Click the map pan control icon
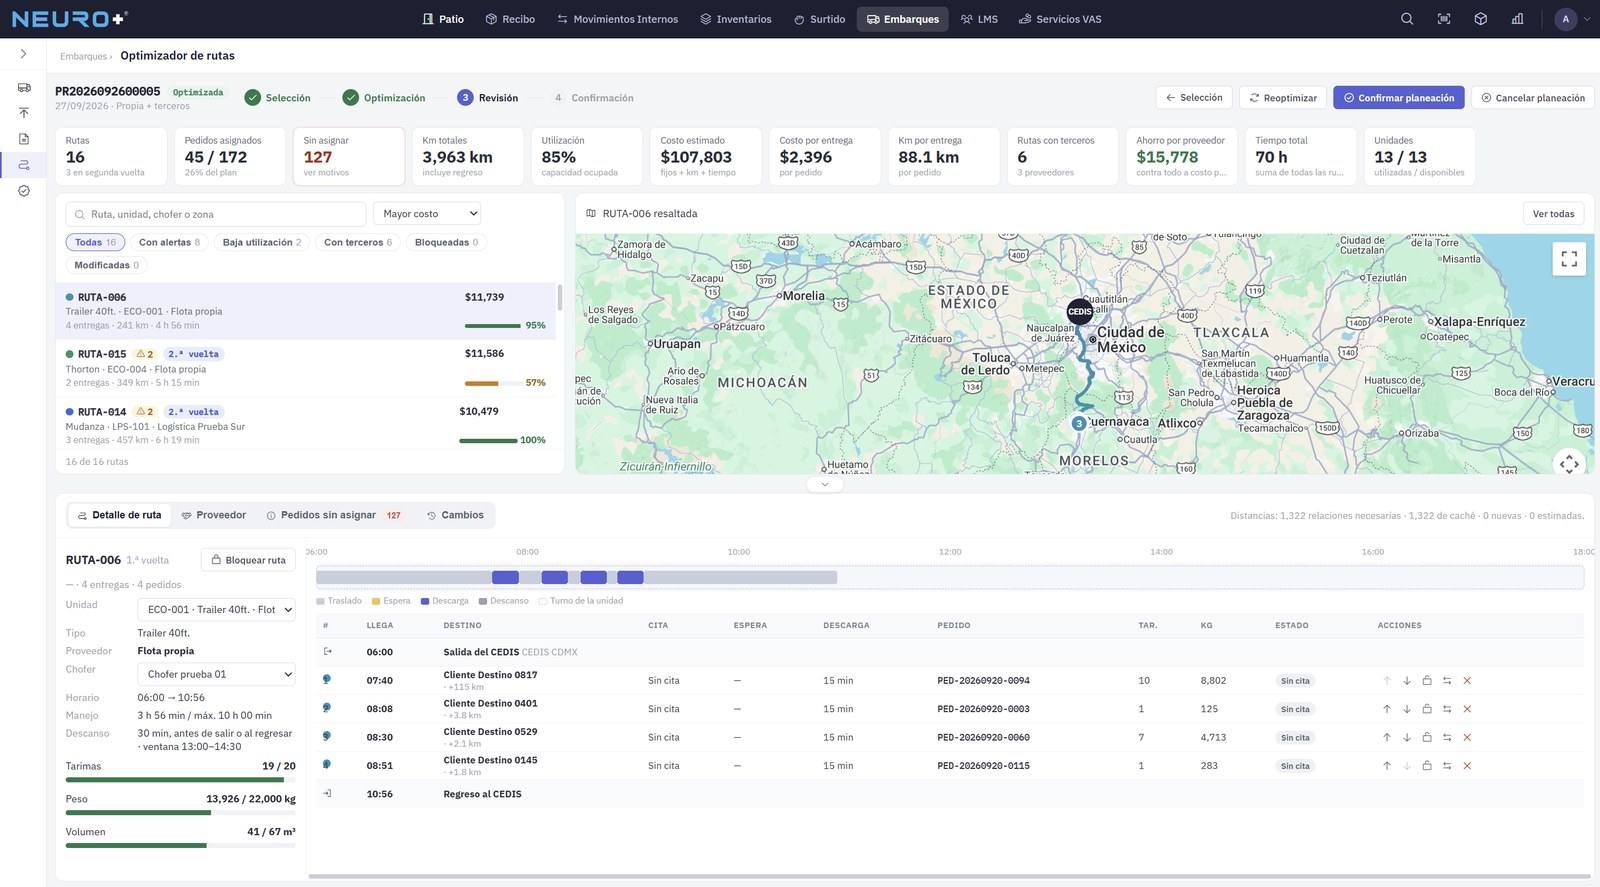The height and width of the screenshot is (887, 1600). tap(1569, 463)
